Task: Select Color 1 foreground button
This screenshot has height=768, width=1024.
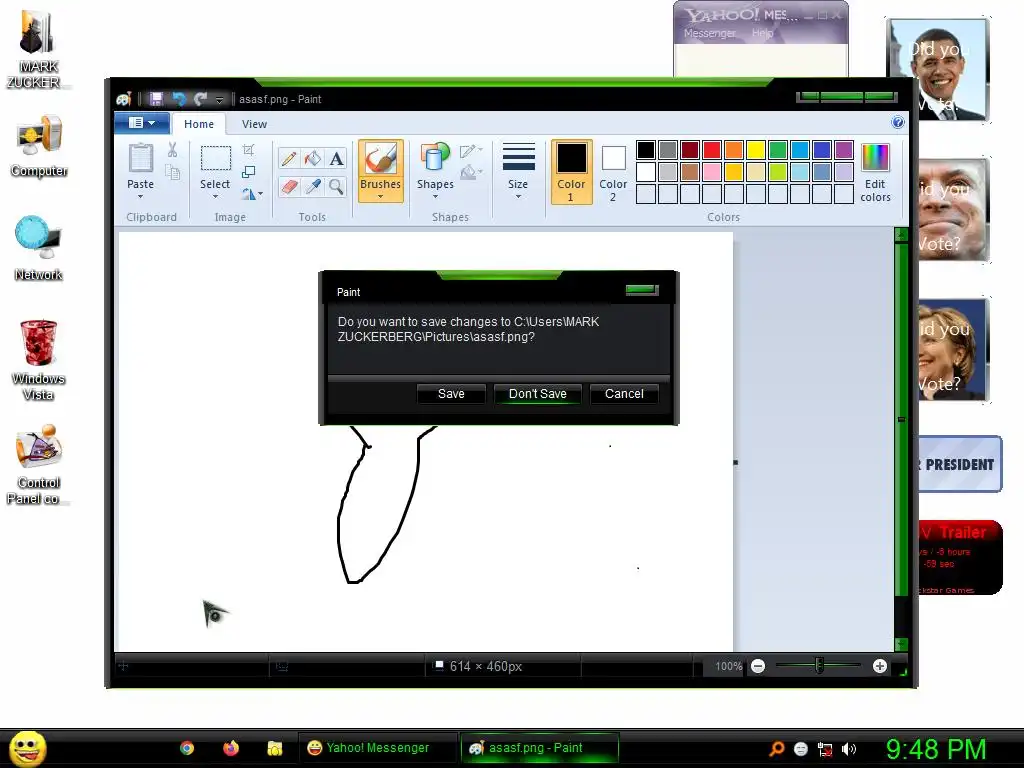Action: tap(571, 172)
